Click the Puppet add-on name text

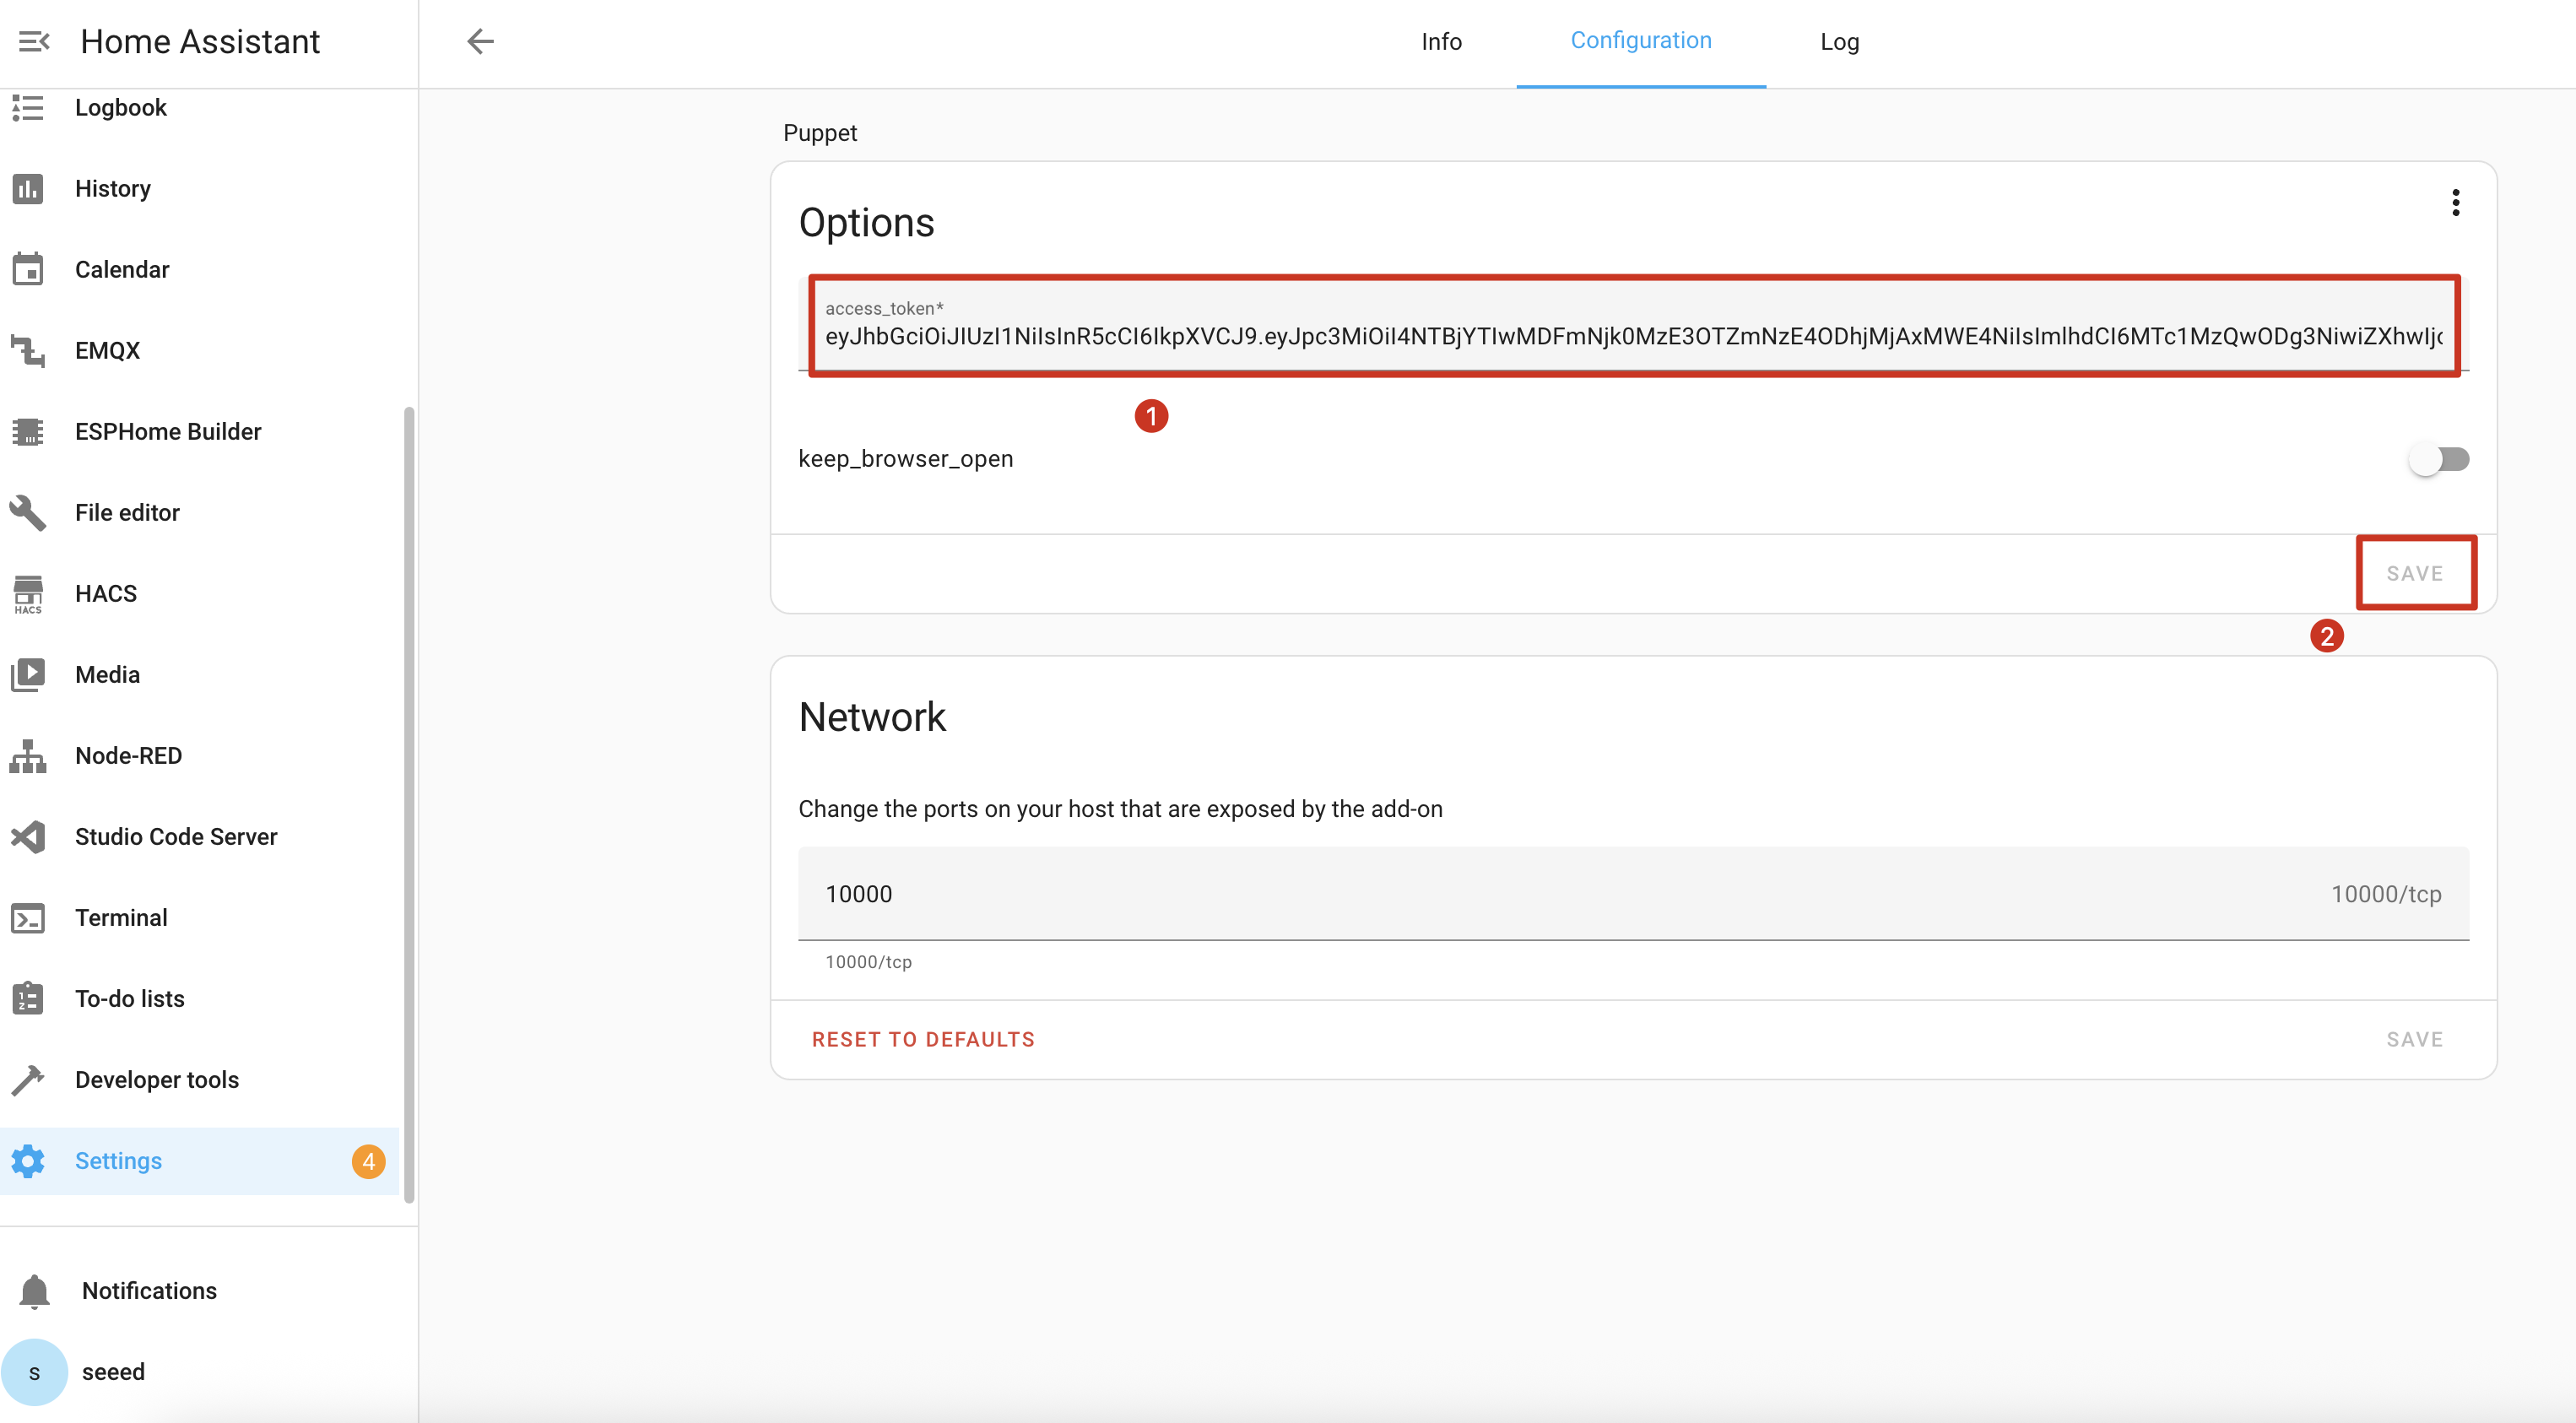820,132
